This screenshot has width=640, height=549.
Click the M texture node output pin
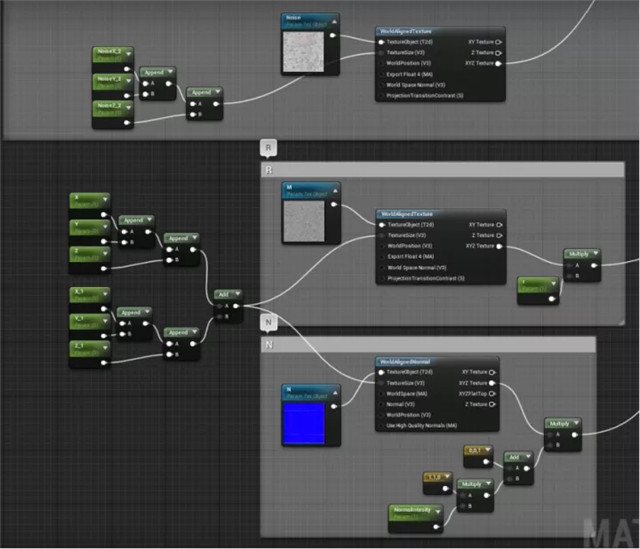pos(334,204)
